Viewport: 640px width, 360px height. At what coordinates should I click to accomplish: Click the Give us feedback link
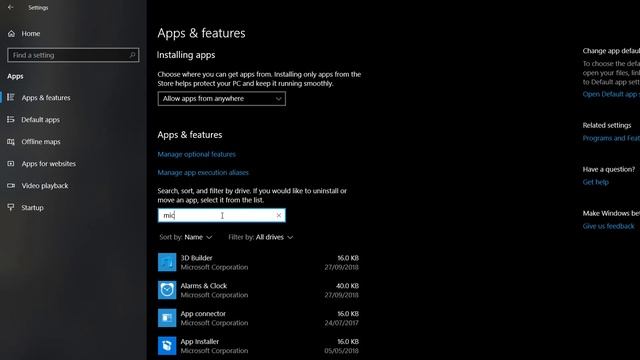click(608, 226)
